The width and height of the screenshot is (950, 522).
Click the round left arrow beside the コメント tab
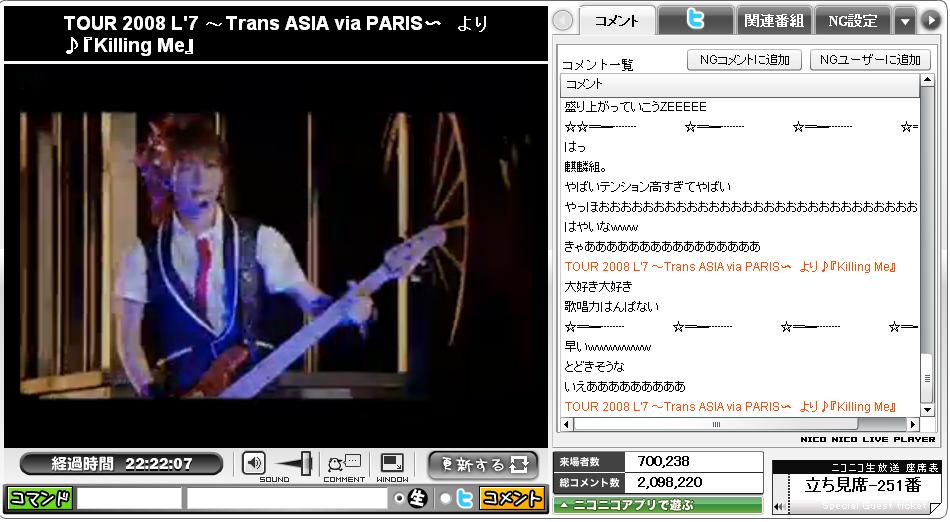(563, 21)
